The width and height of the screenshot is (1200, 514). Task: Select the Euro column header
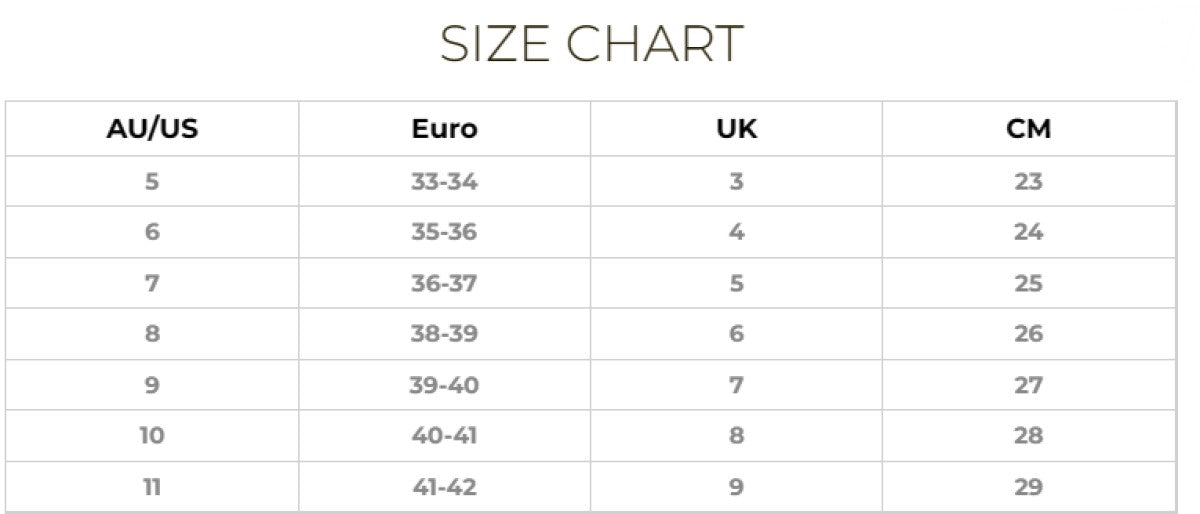click(x=444, y=129)
